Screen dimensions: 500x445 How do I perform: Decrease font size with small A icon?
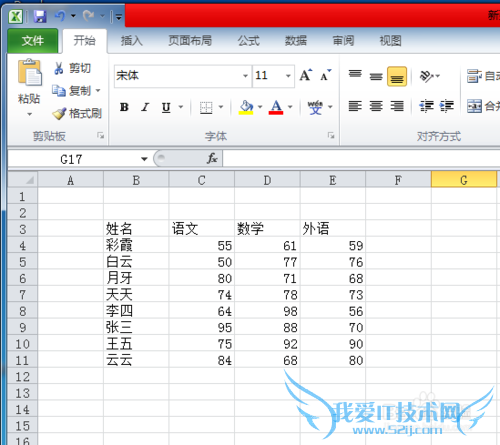click(x=326, y=75)
